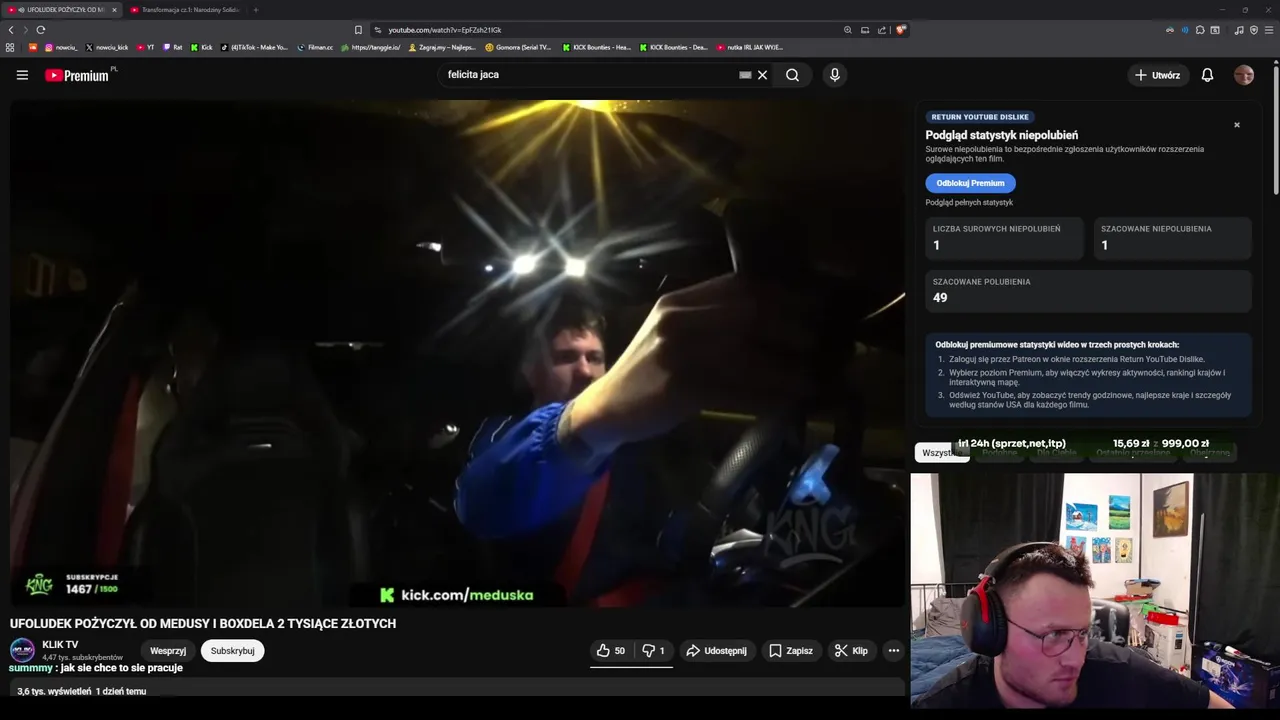Create a clip with Klip button
Image resolution: width=1280 pixels, height=720 pixels.
pos(851,651)
